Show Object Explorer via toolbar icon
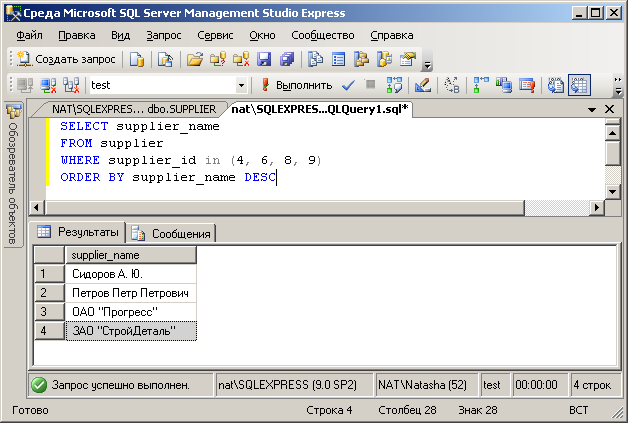Viewport: 628px width, 423px height. coord(361,59)
